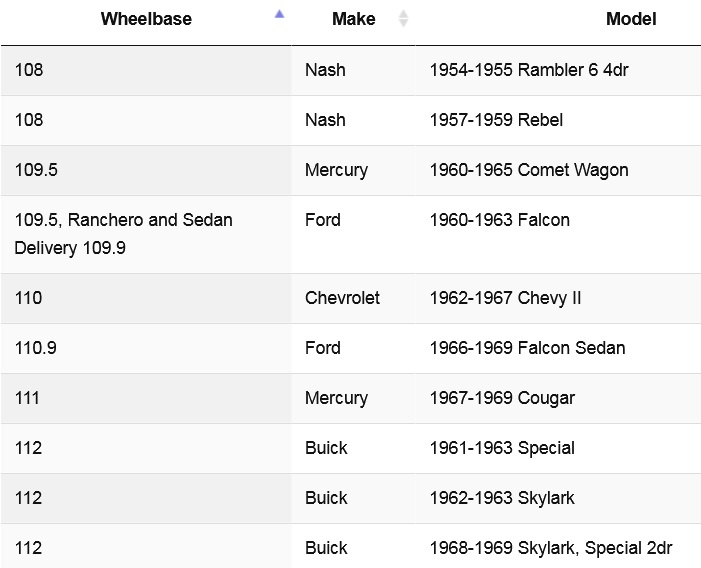
Task: Select the 110.9 wheelbase cell
Action: (146, 348)
